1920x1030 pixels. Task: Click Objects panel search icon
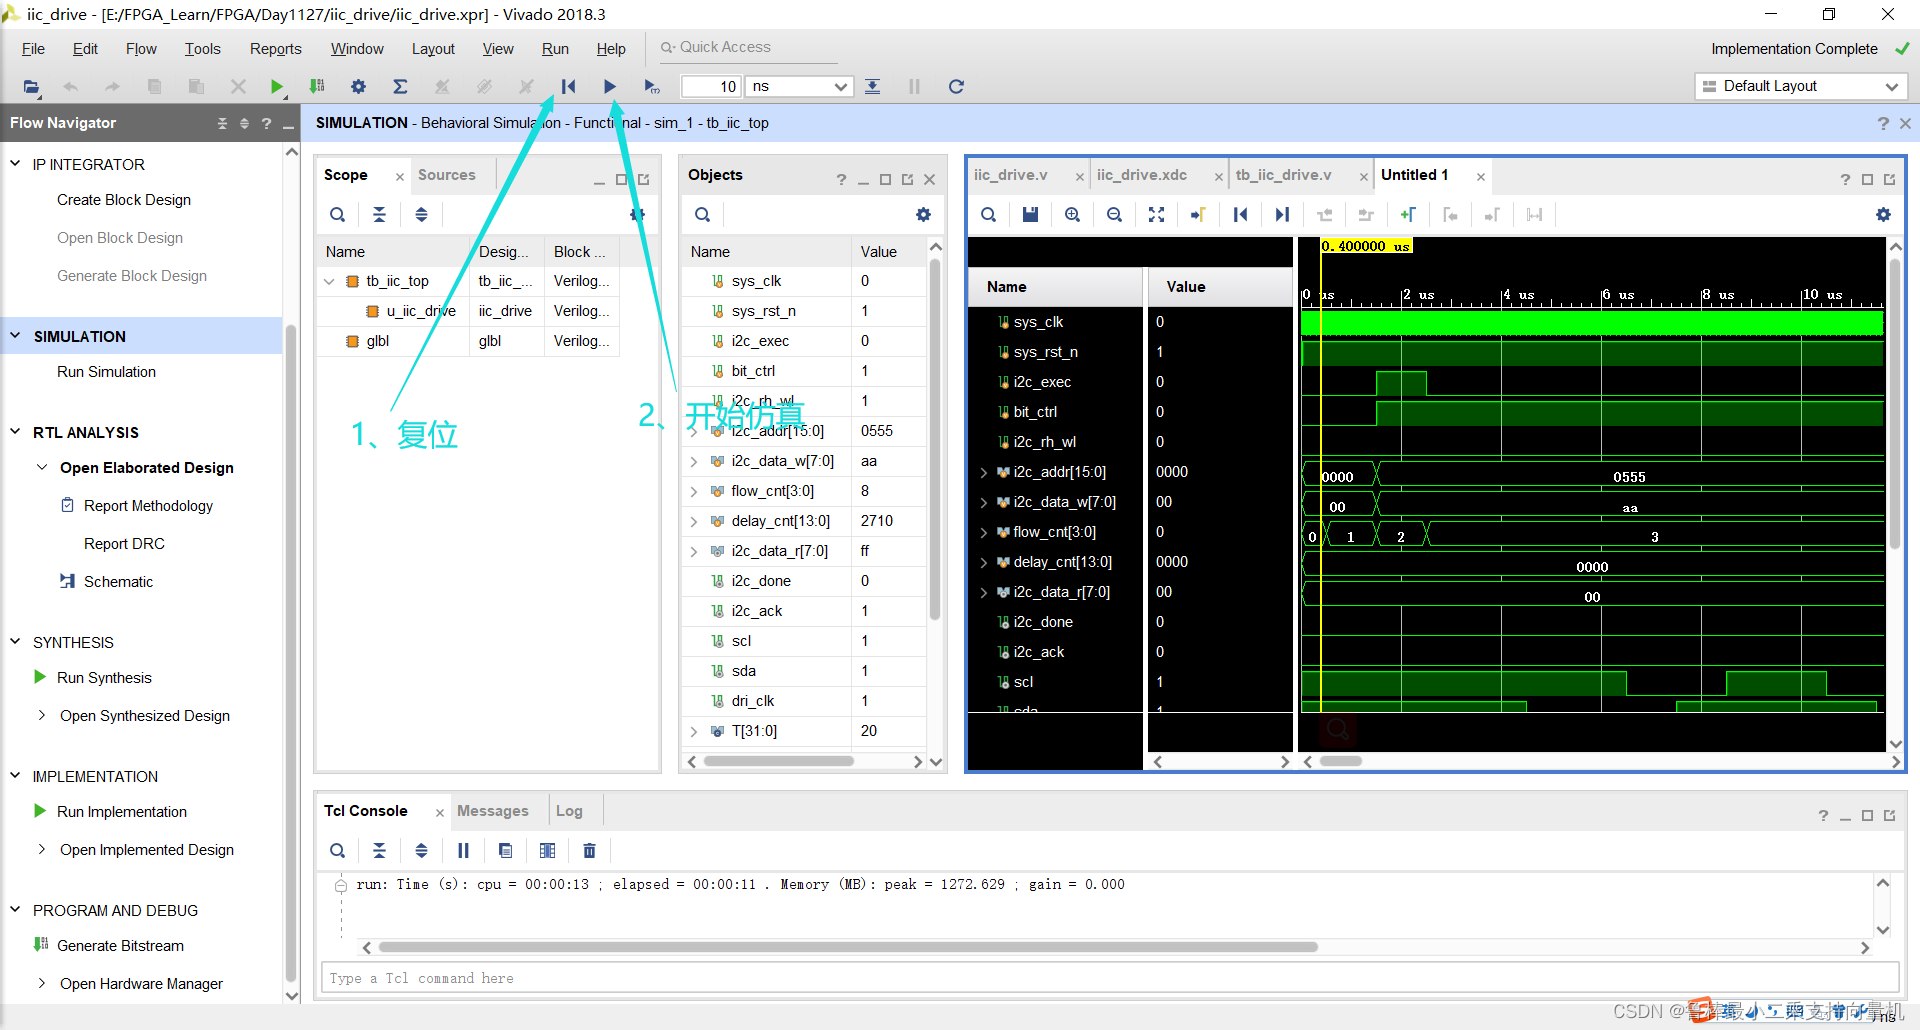pyautogui.click(x=703, y=215)
